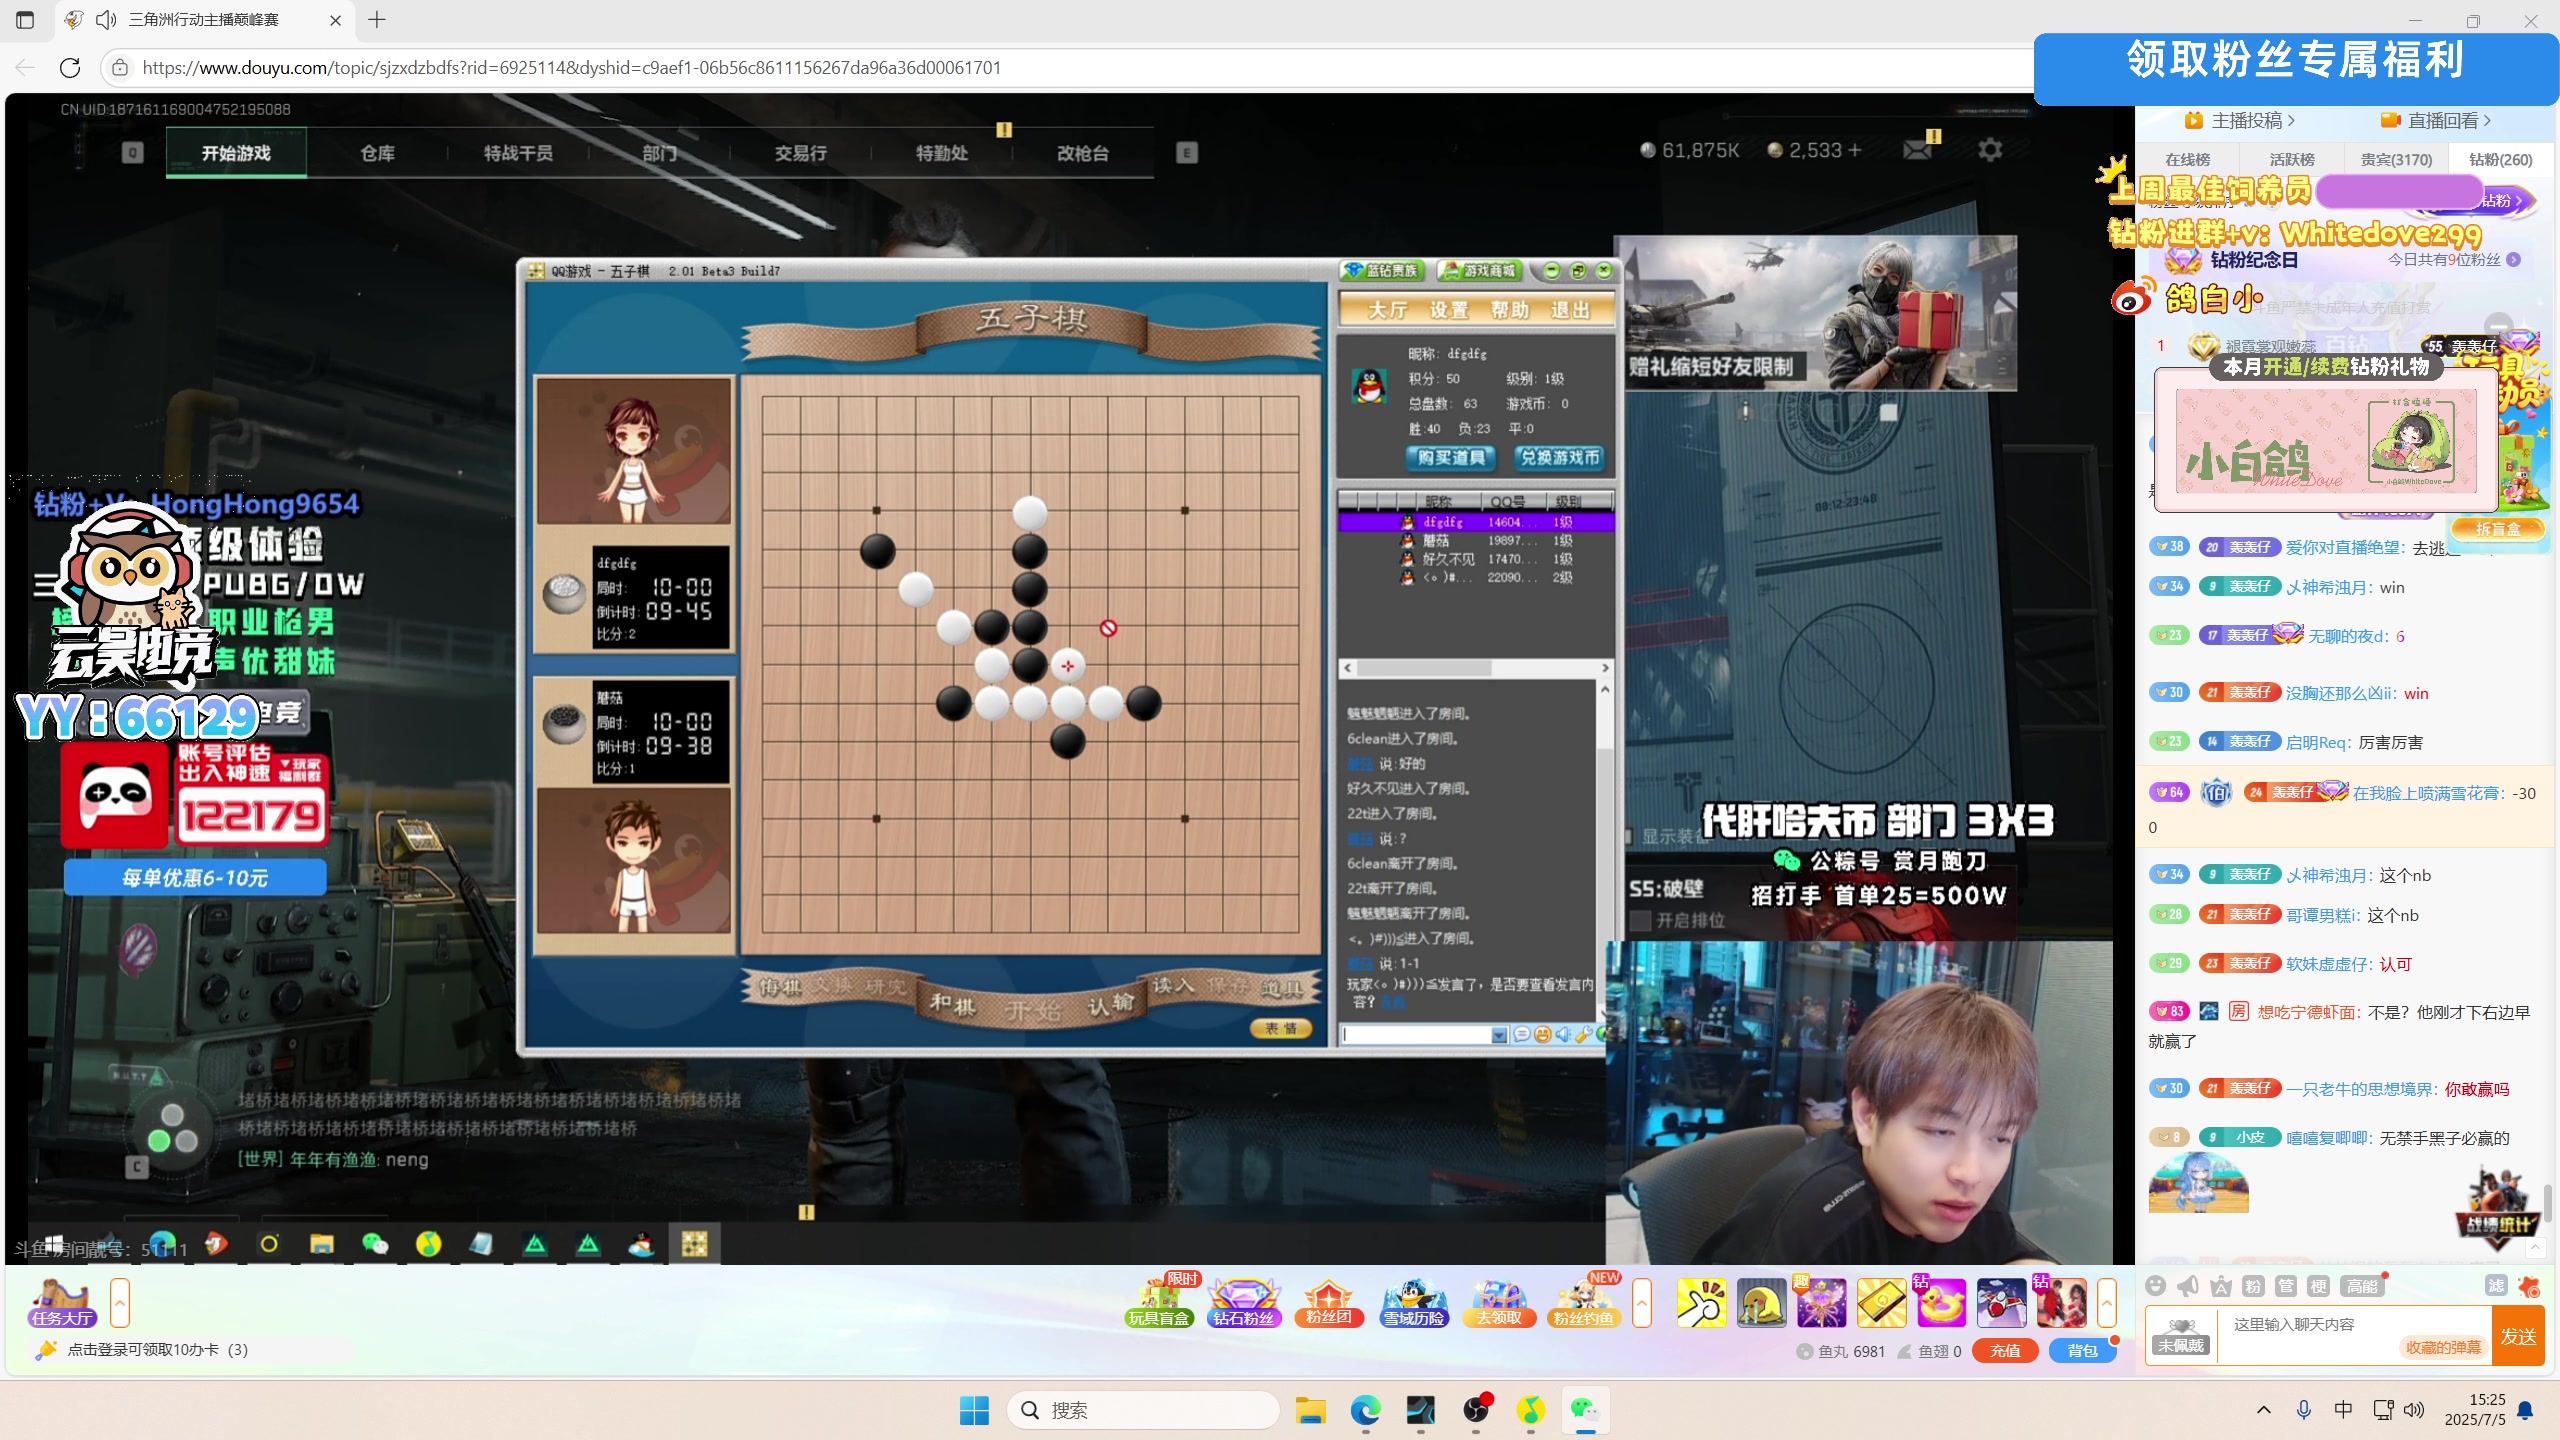The image size is (2560, 1440).
Task: Switch to 活跃榜 tab
Action: coord(2292,159)
